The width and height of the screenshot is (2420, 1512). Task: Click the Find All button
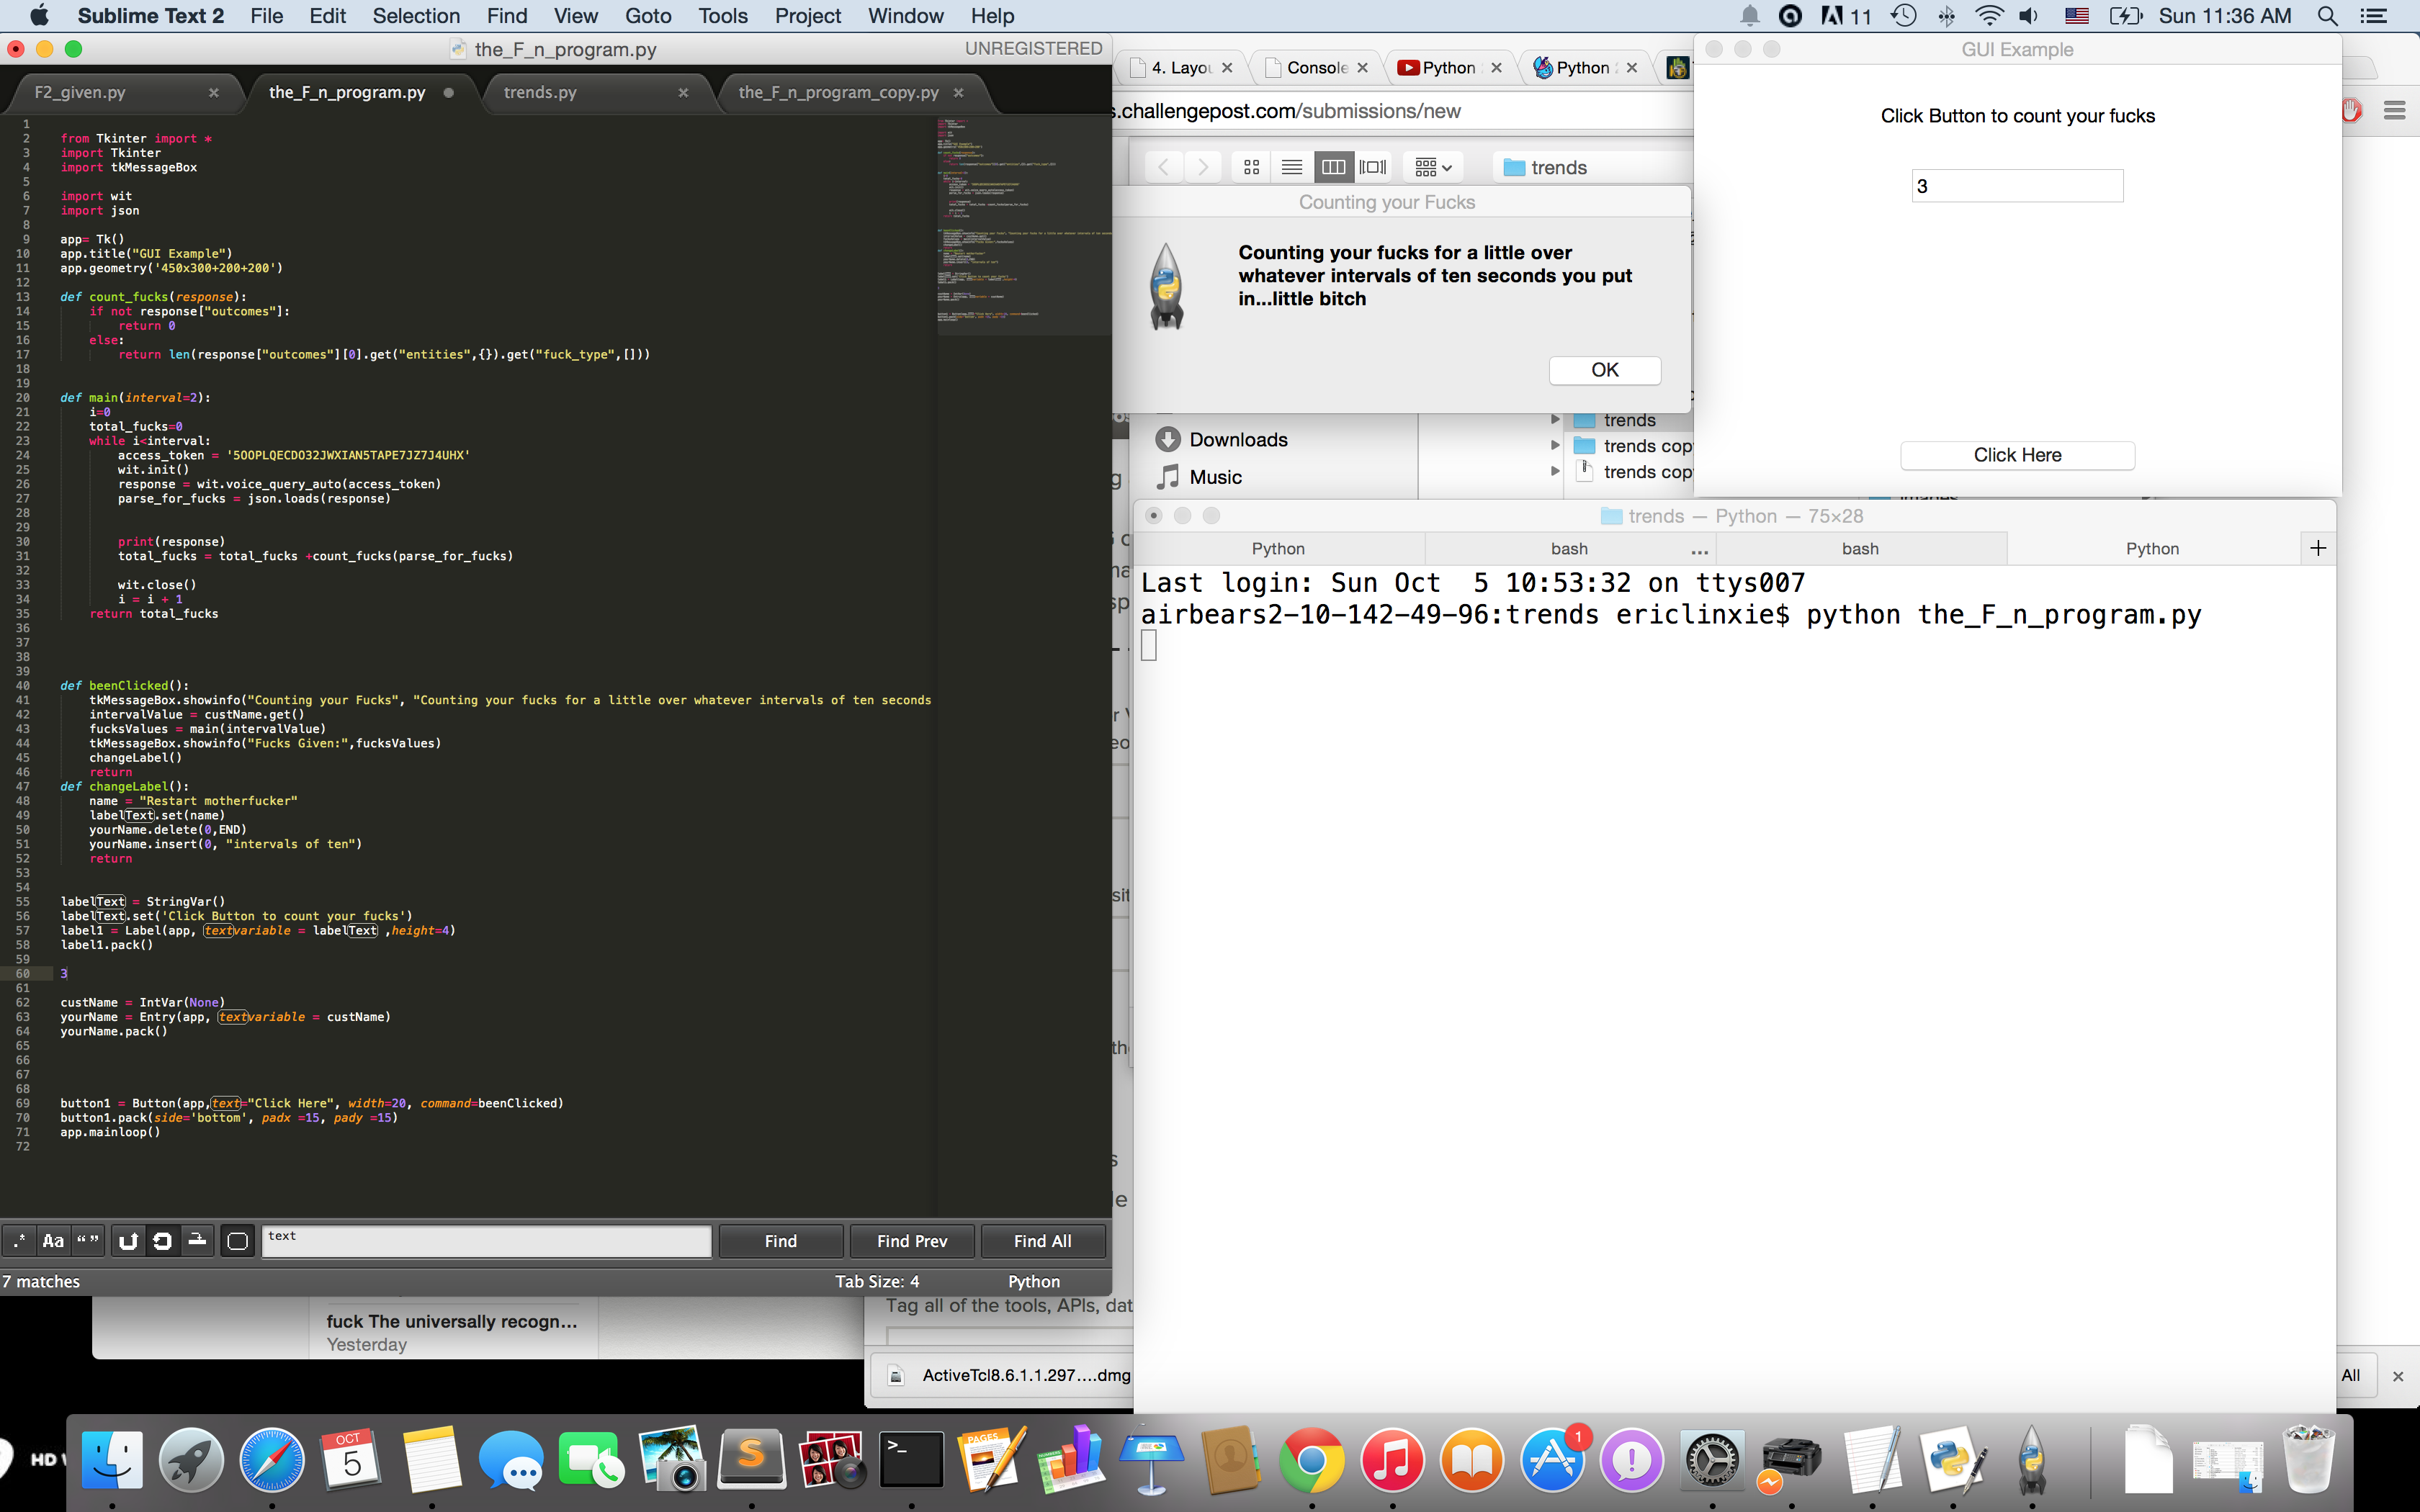click(x=1042, y=1241)
